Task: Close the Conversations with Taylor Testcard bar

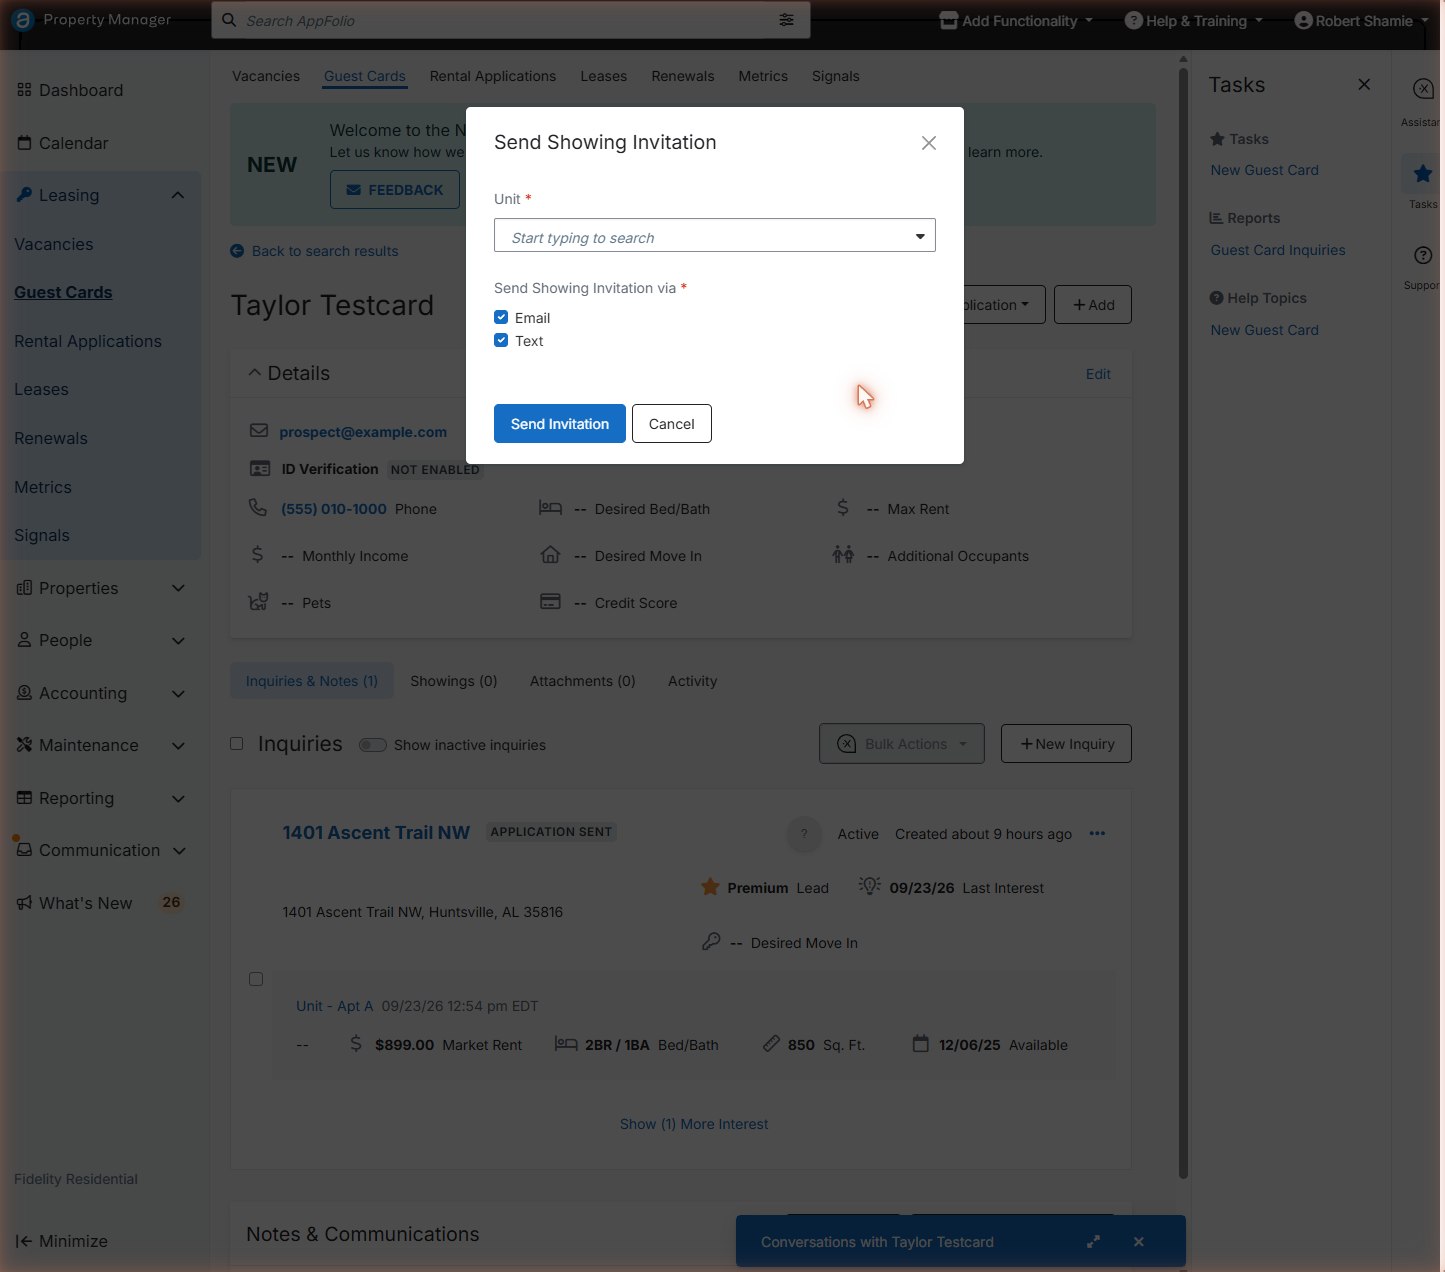Action: coord(1138,1242)
